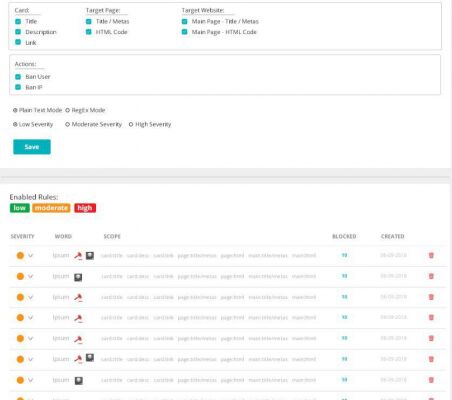Screen dimensions: 452x400
Task: Click the gavel icon in the third rule row
Action: click(78, 297)
